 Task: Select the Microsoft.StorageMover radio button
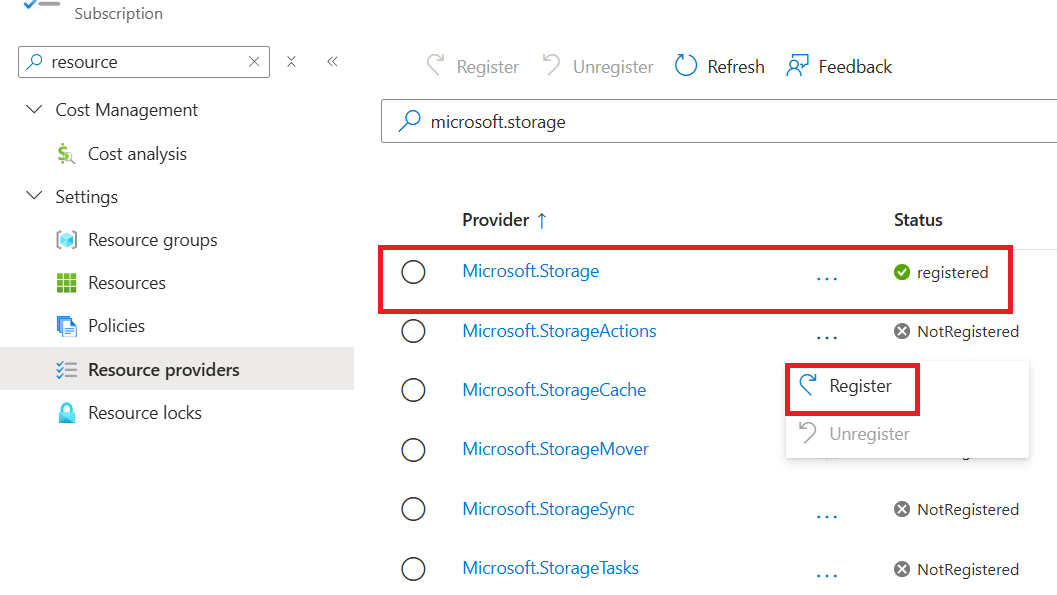point(413,449)
